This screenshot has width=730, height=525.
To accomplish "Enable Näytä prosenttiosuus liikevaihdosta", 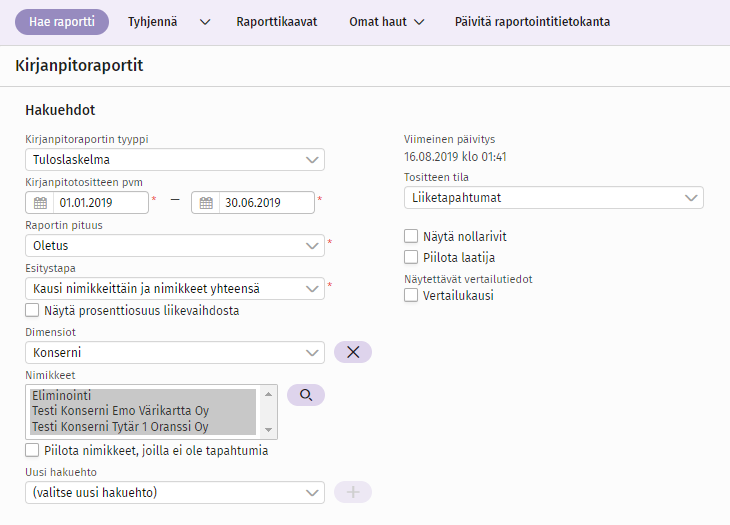I will pyautogui.click(x=32, y=310).
